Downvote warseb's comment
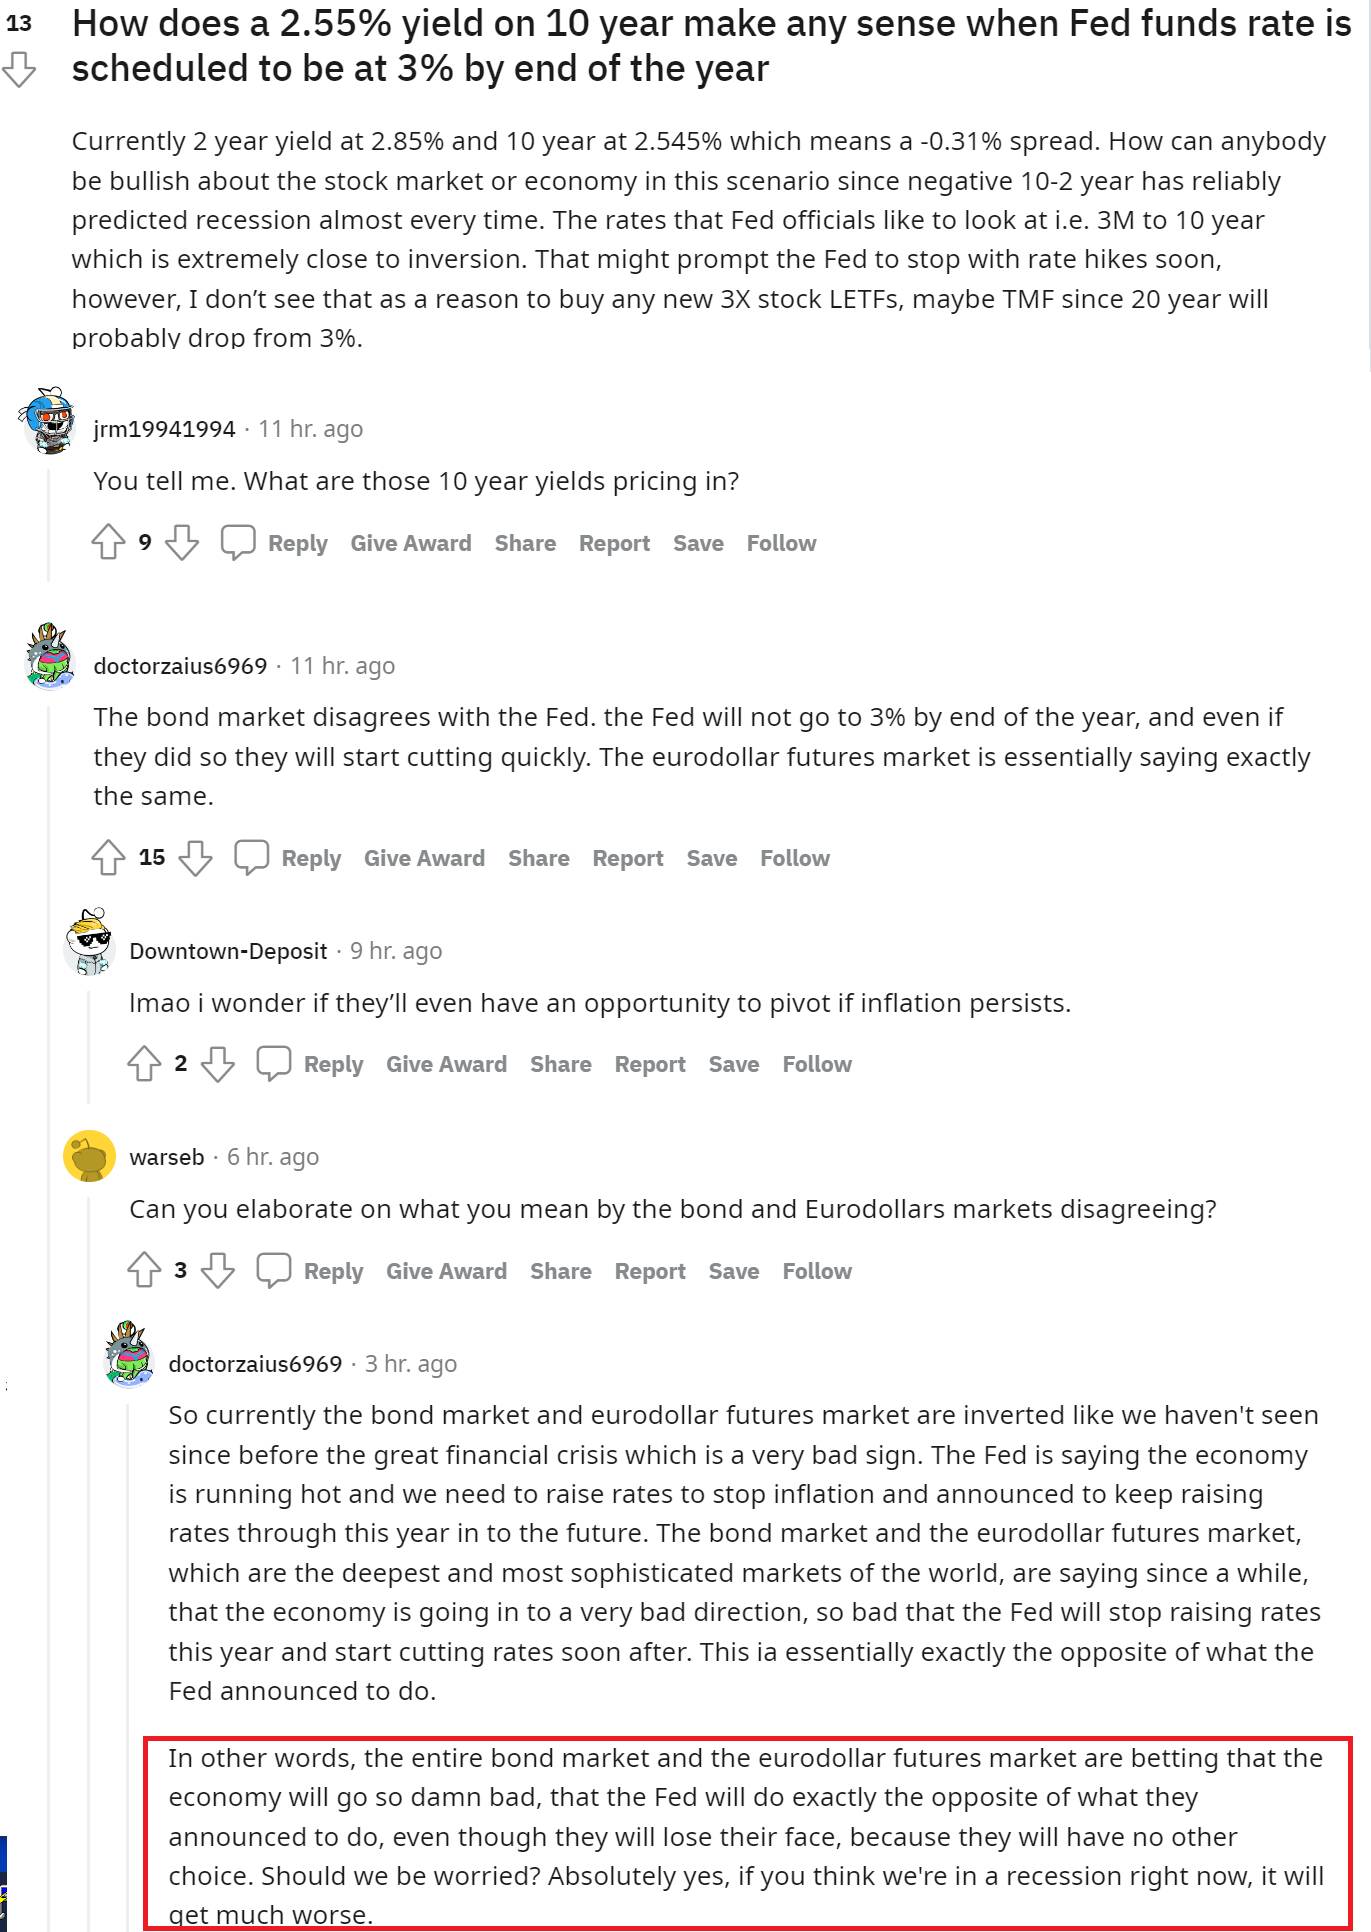 tap(218, 1271)
